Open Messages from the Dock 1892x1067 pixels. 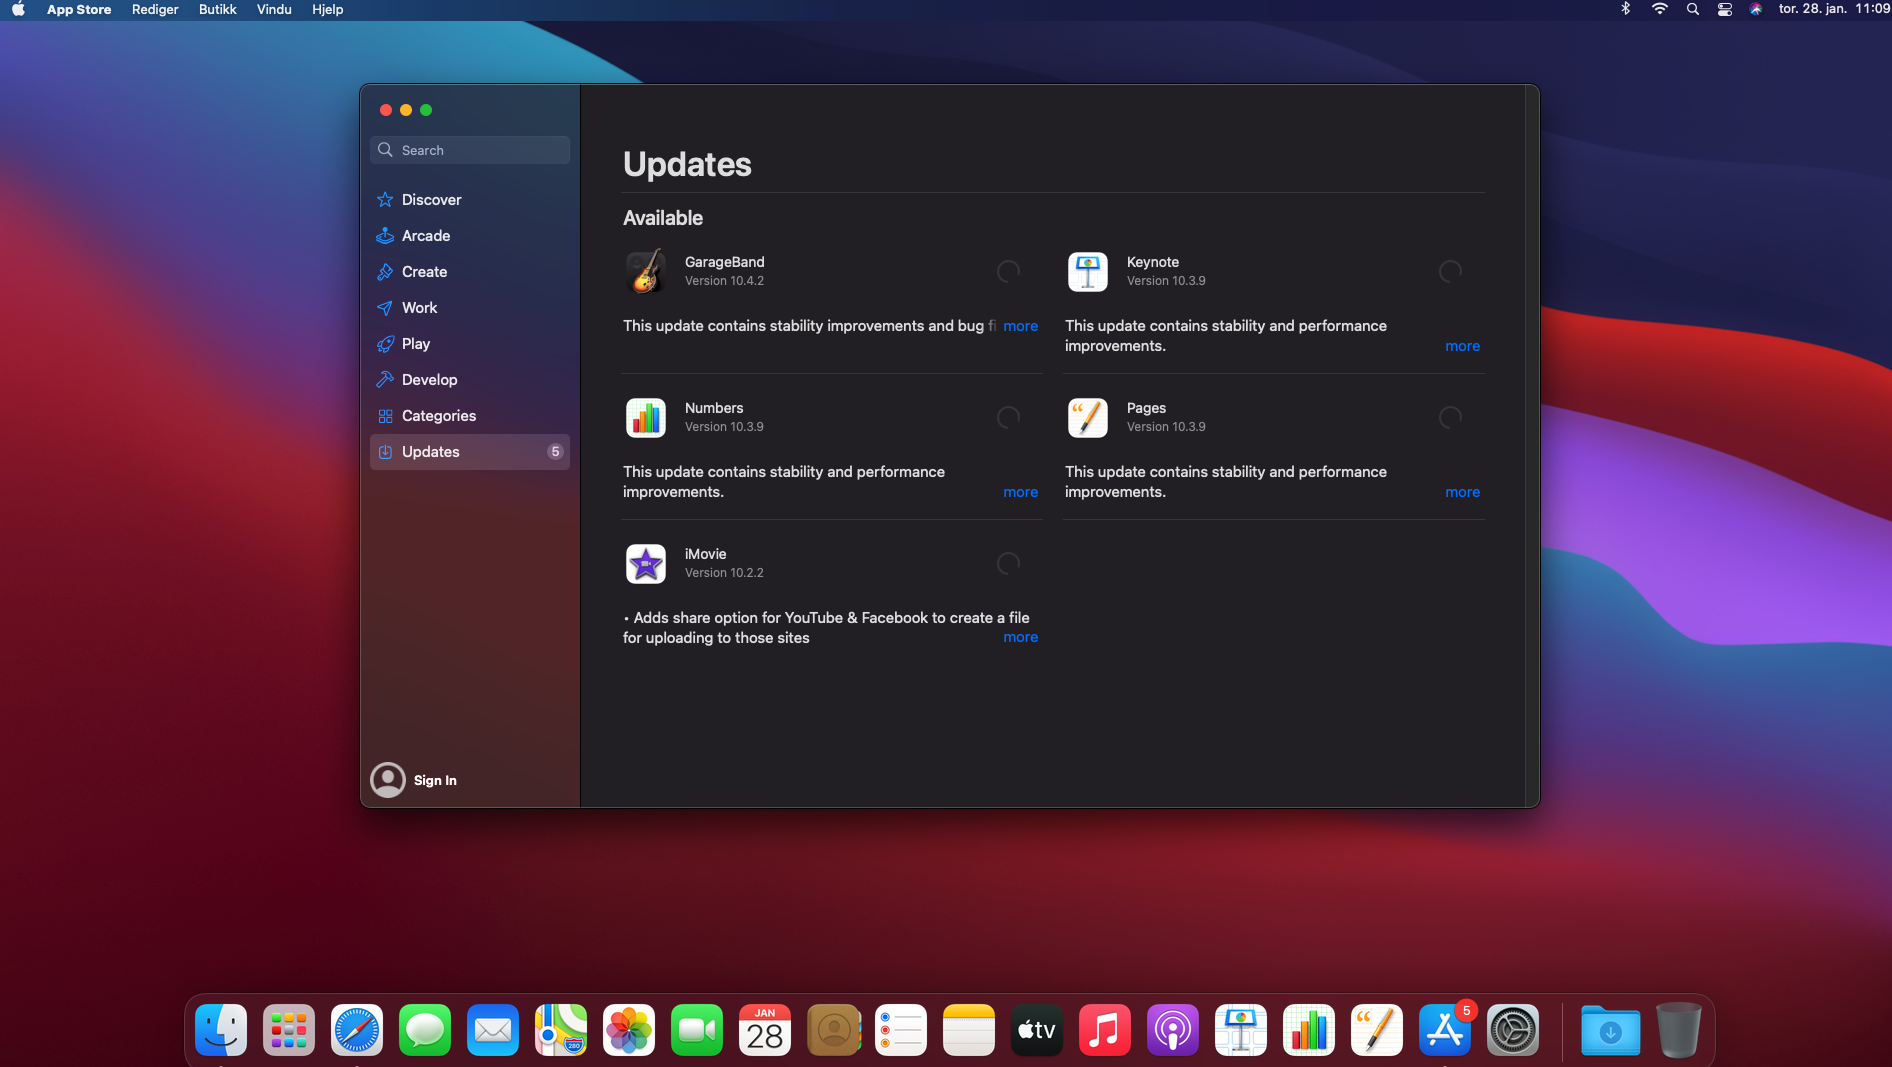click(x=425, y=1030)
